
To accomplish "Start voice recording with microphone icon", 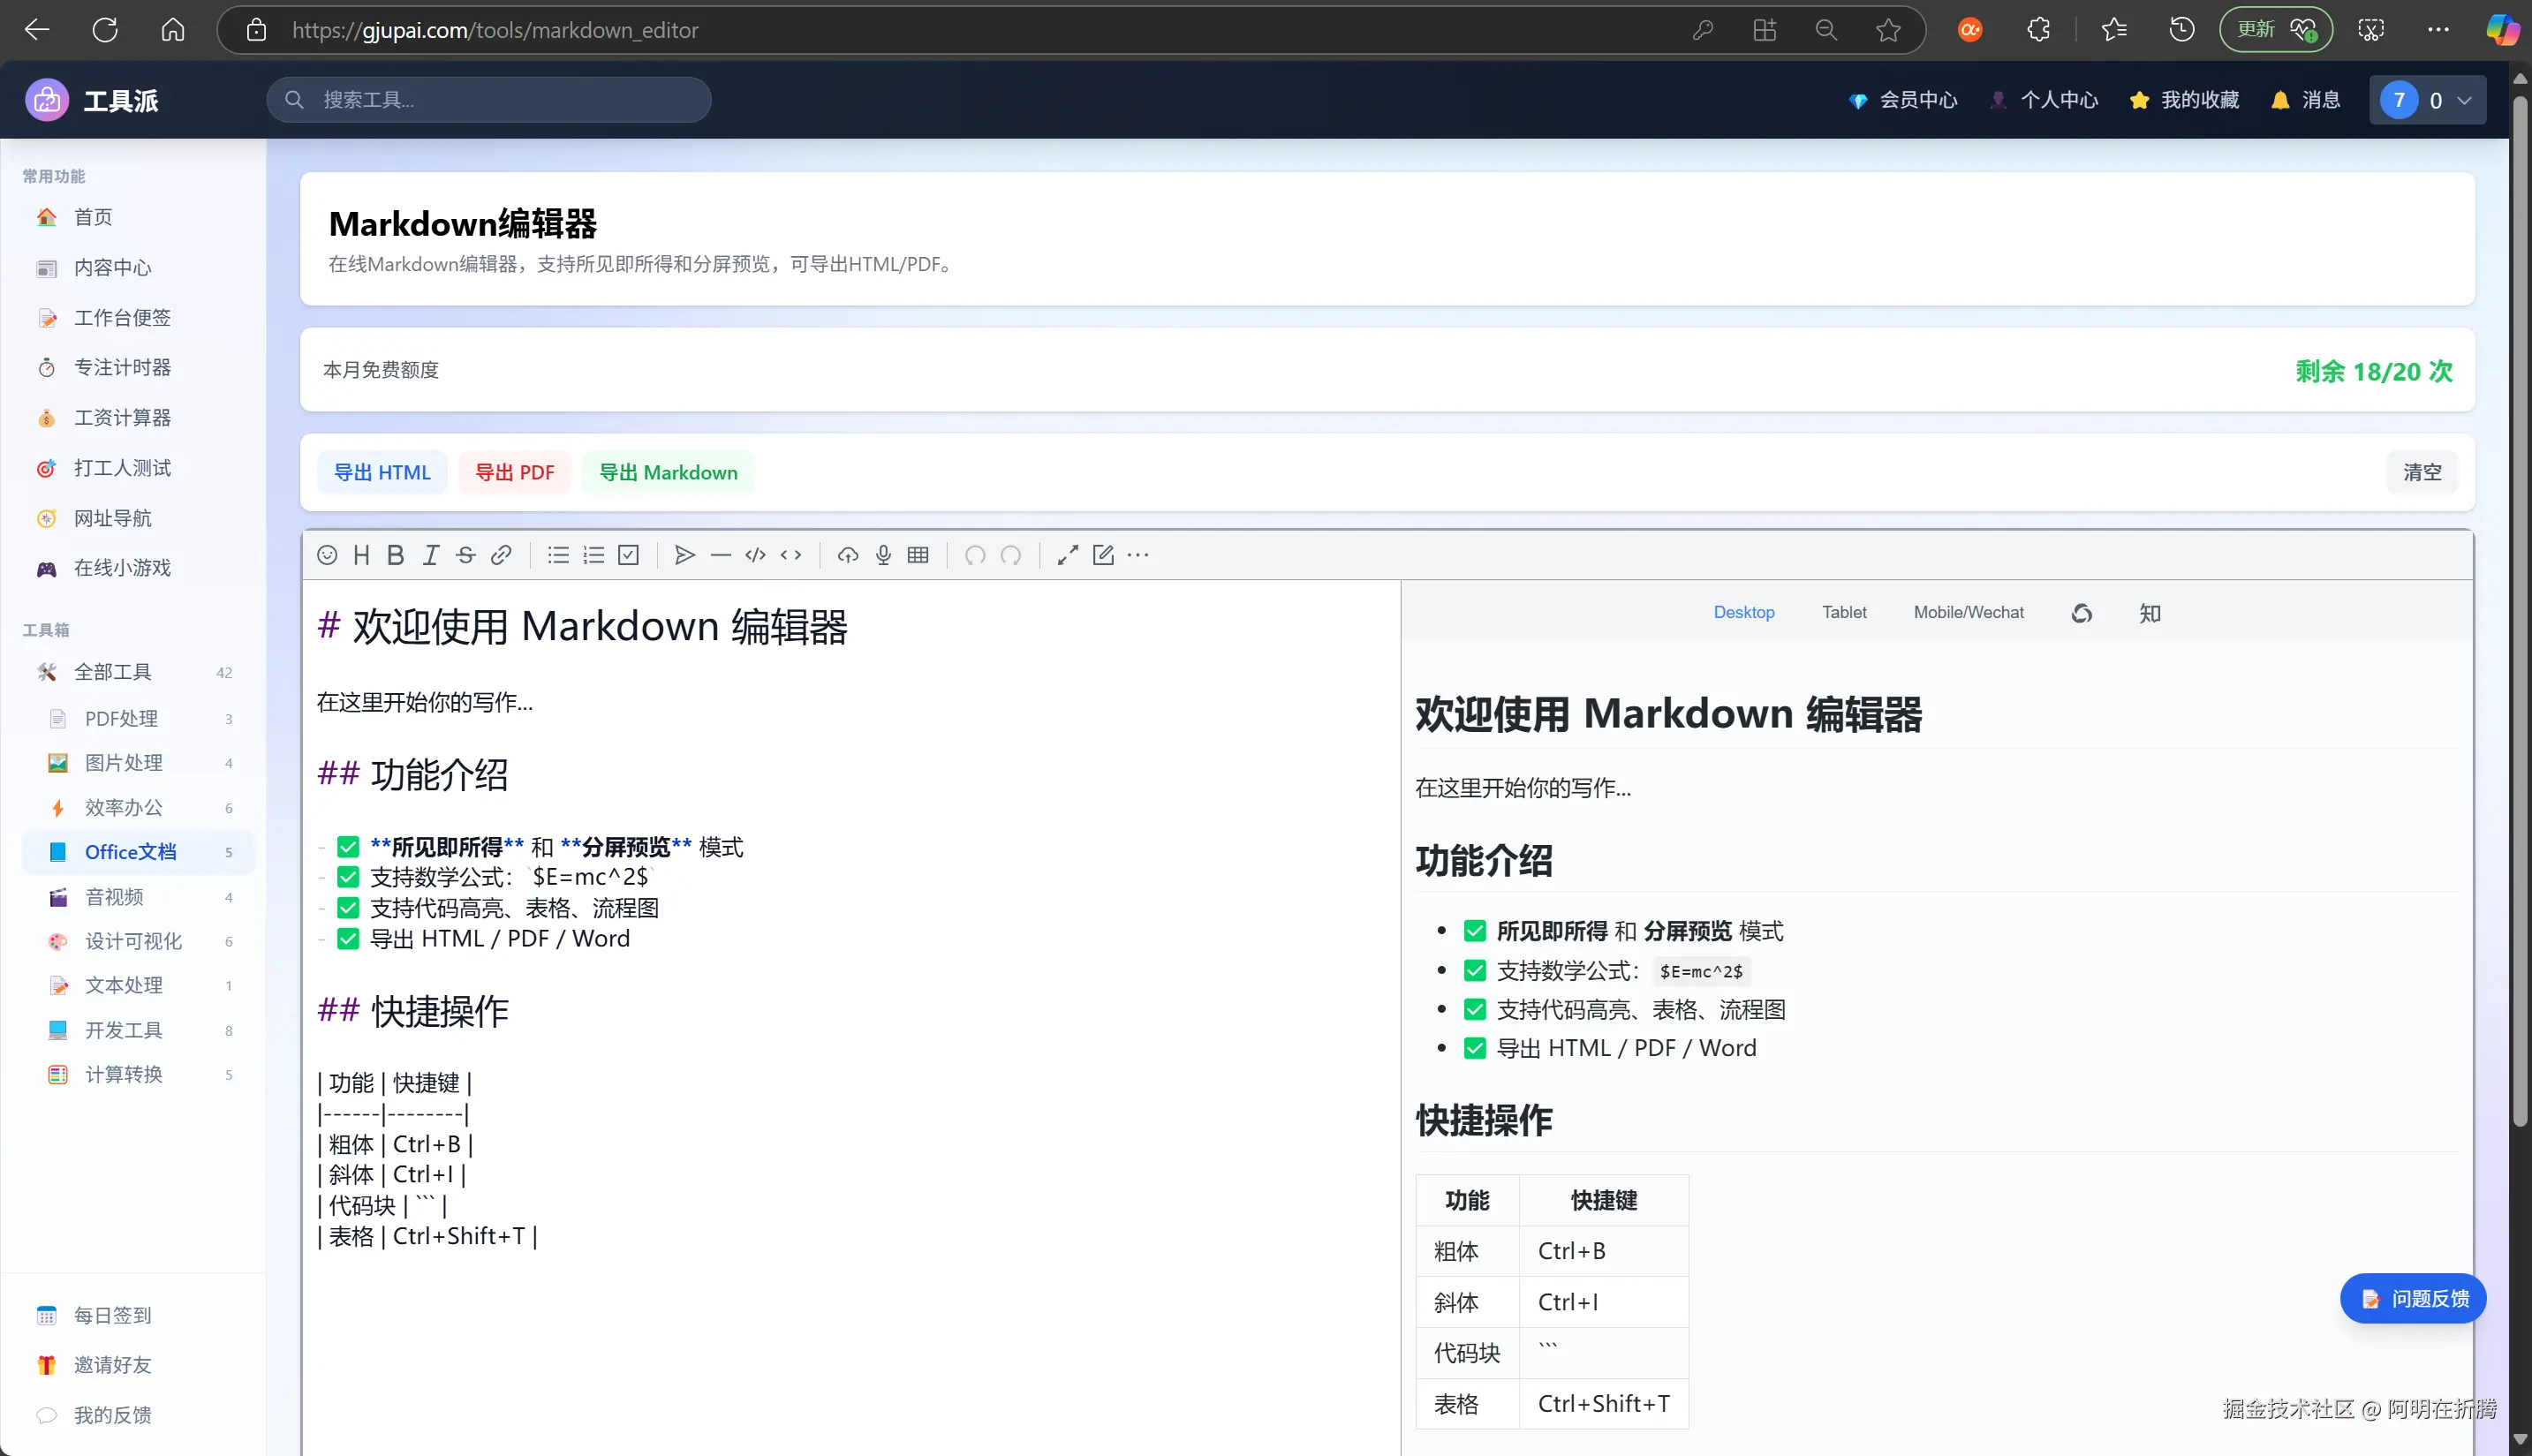I will pyautogui.click(x=883, y=555).
